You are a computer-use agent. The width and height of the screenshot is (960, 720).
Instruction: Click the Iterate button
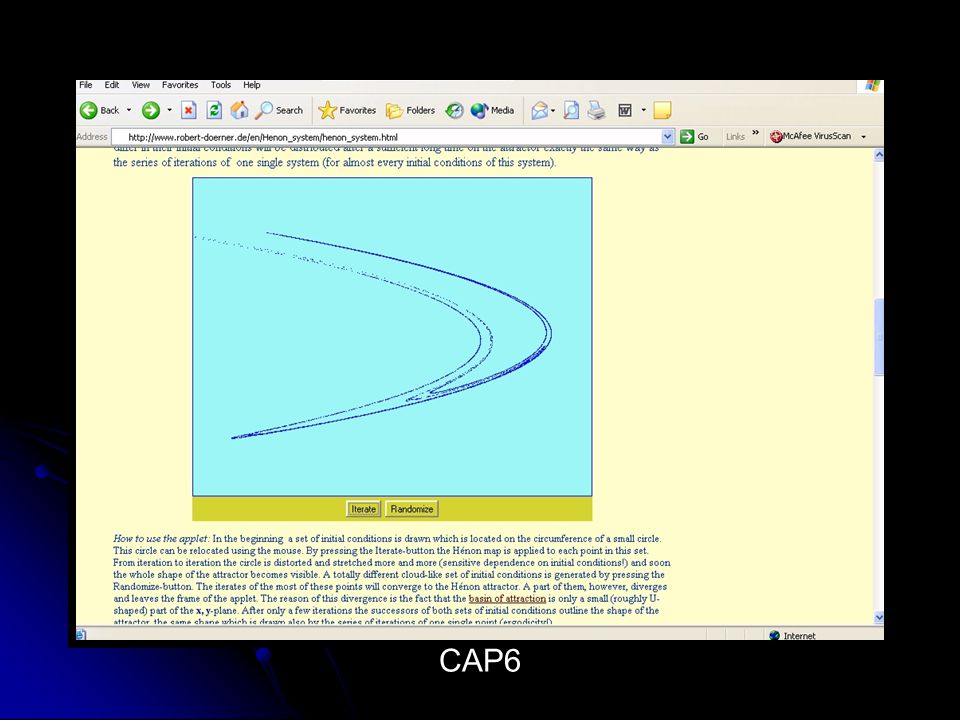tap(363, 509)
